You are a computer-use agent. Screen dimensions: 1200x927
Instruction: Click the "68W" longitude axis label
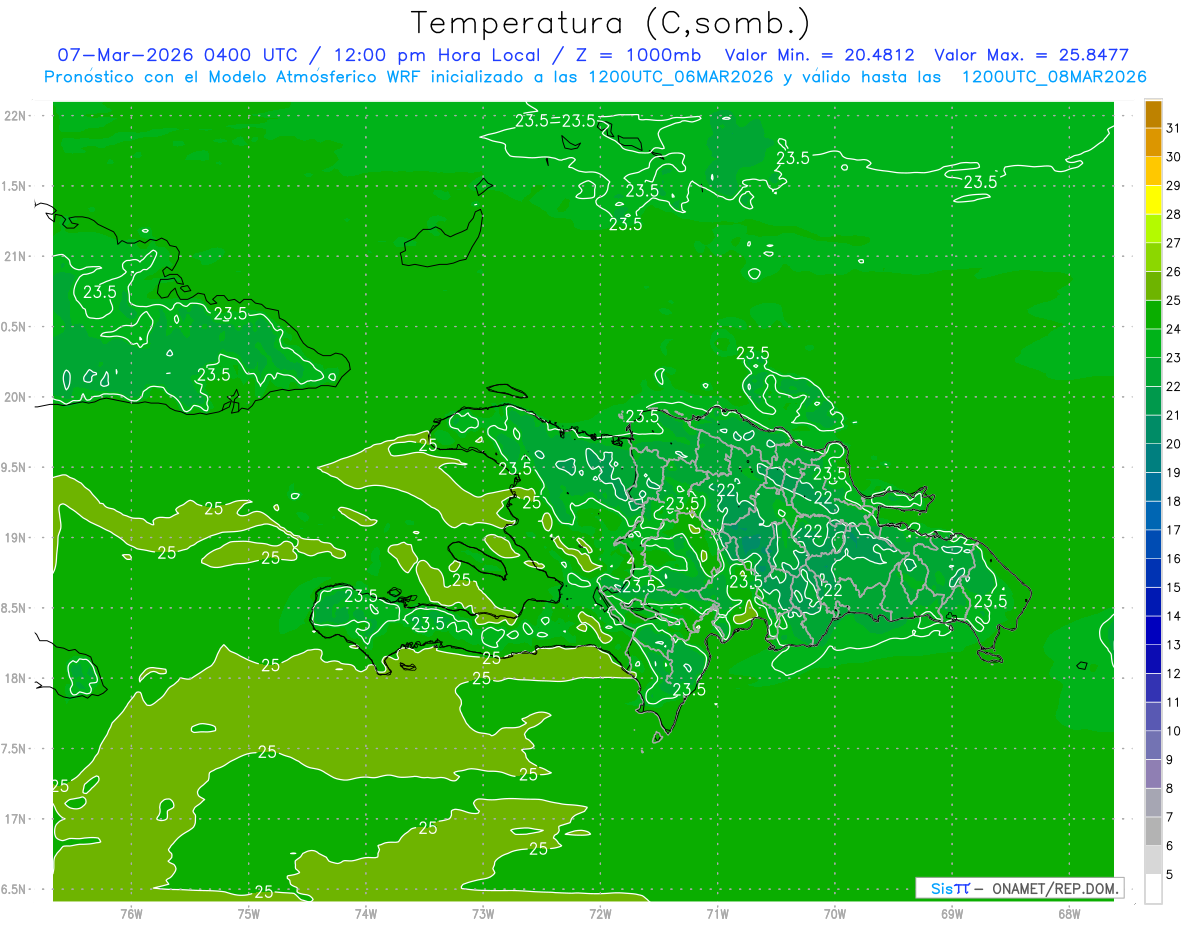(1069, 913)
